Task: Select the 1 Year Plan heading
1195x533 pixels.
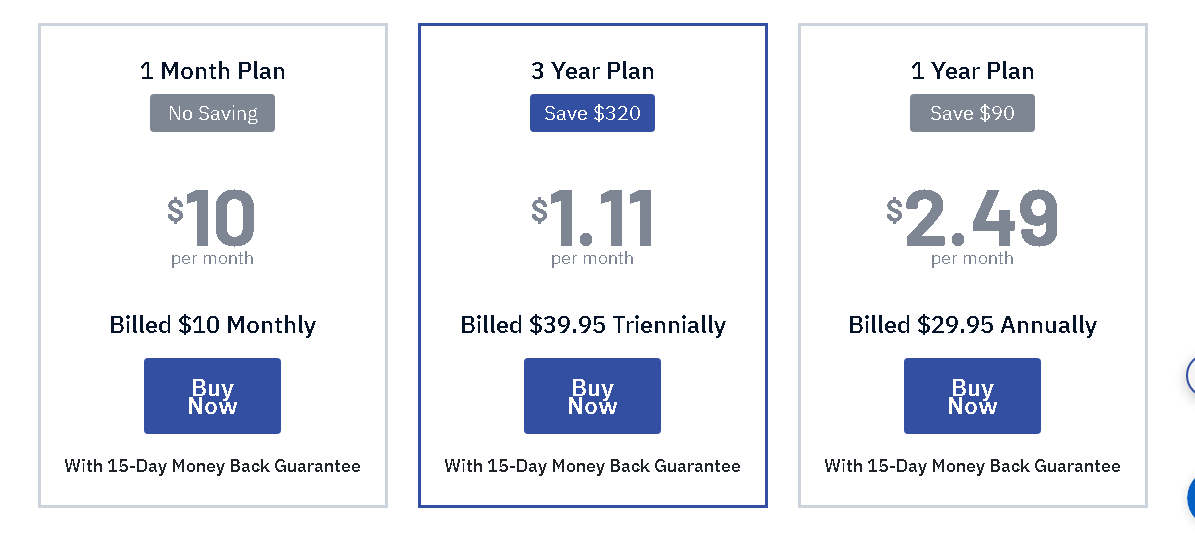Action: pyautogui.click(x=972, y=71)
